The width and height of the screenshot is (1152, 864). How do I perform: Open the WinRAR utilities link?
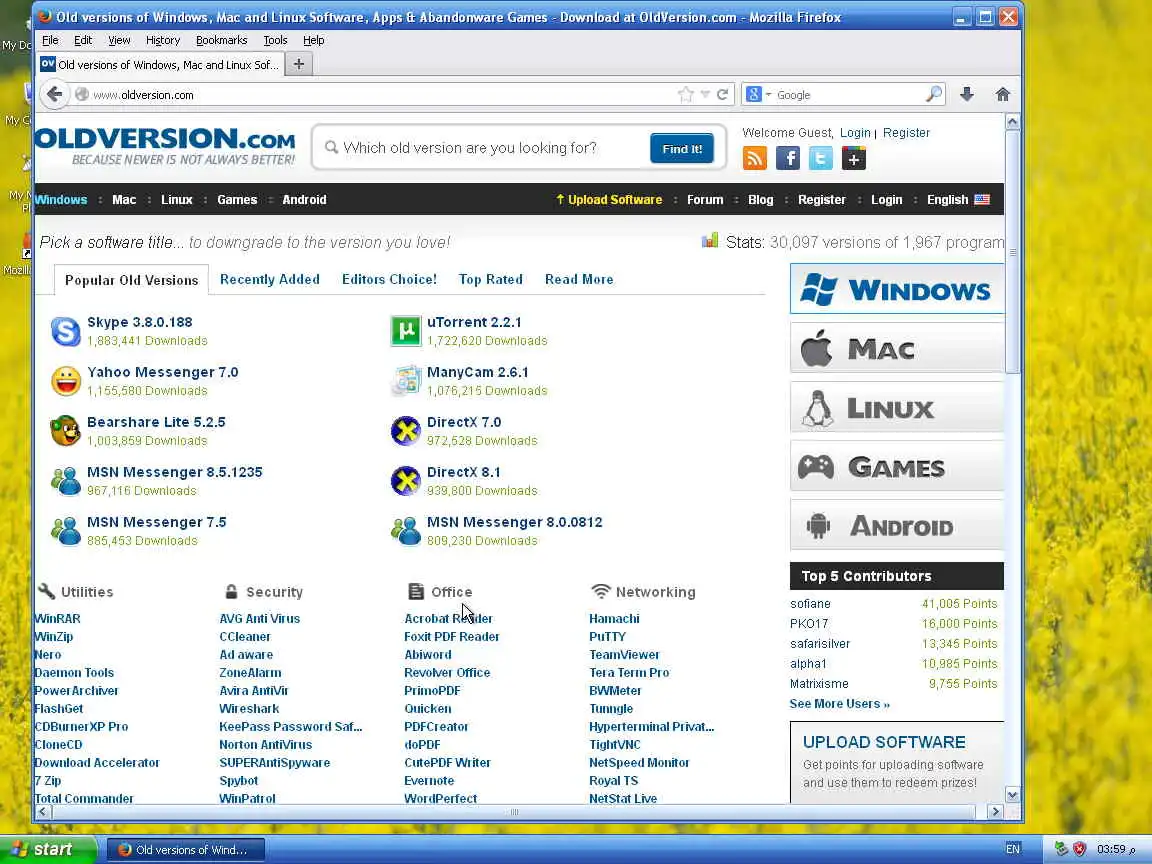pos(57,619)
